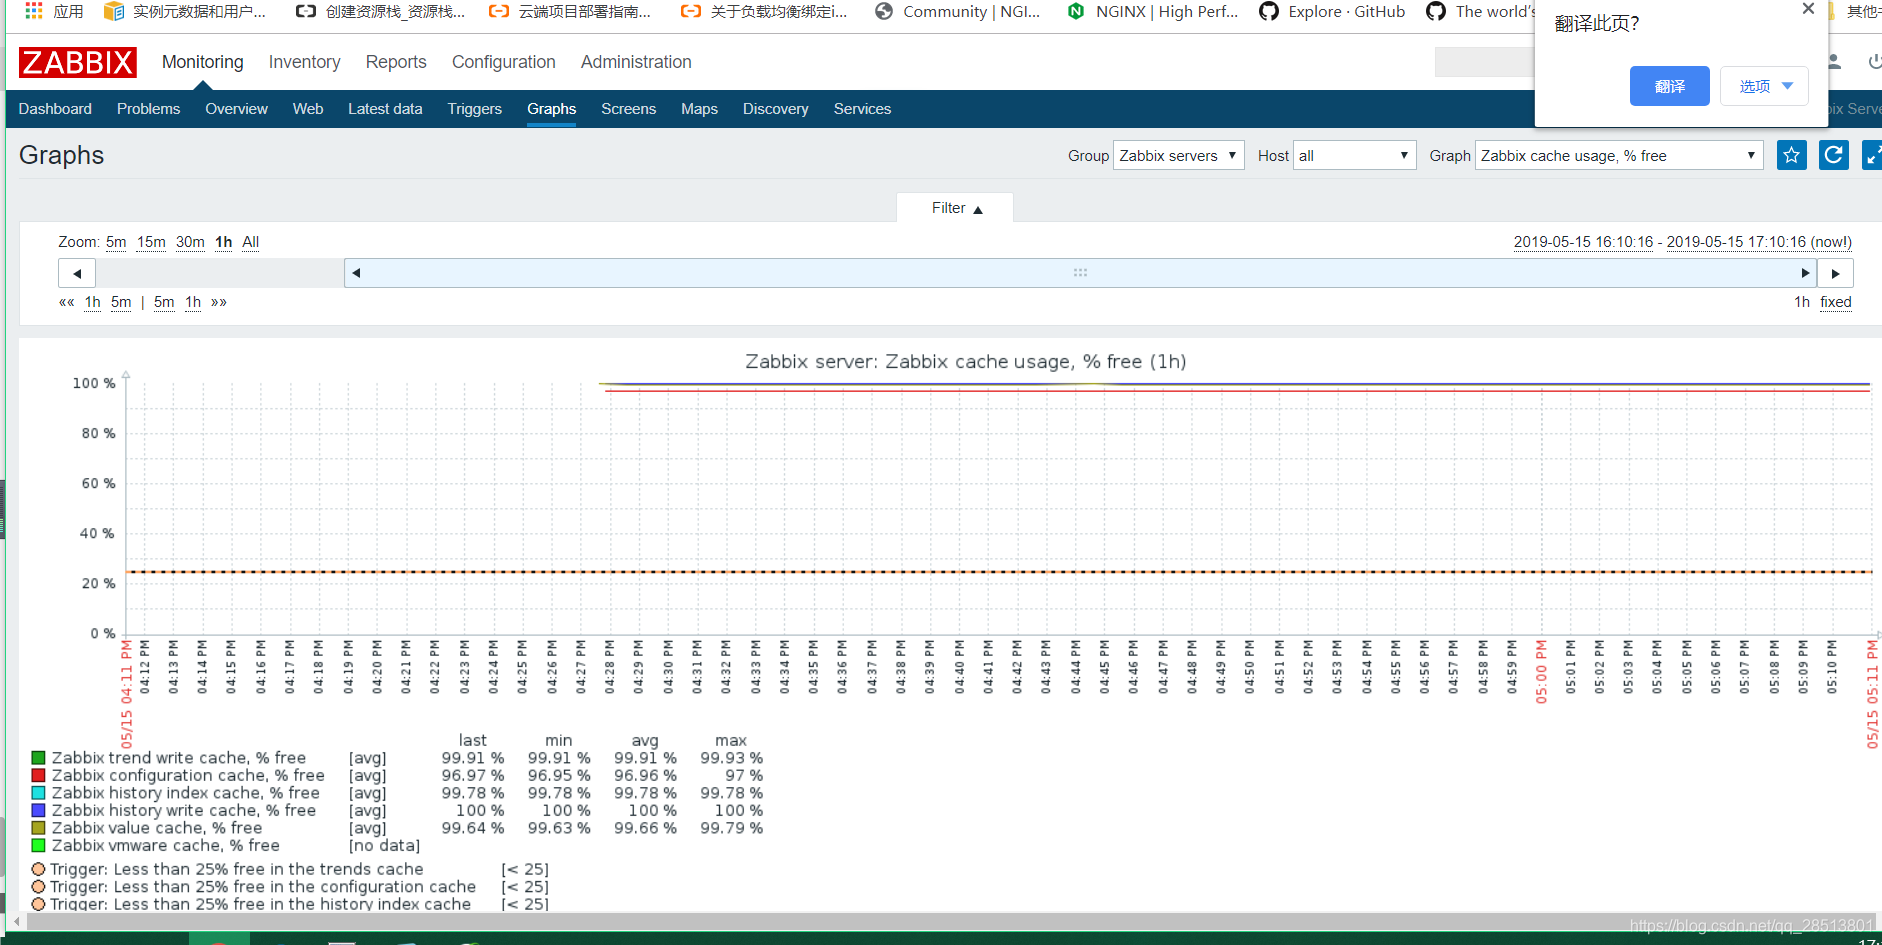This screenshot has height=945, width=1882.
Task: Click left arrow of time slider
Action: tap(77, 273)
